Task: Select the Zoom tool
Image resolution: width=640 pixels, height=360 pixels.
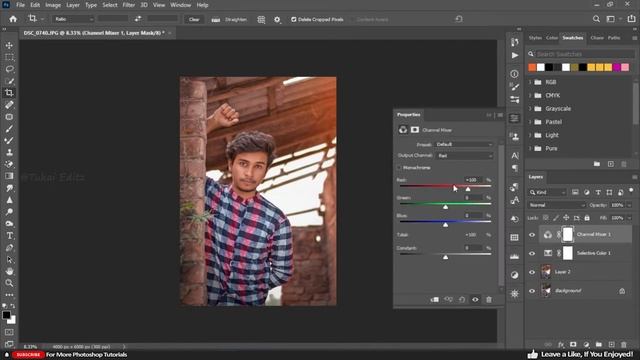Action: (9, 283)
